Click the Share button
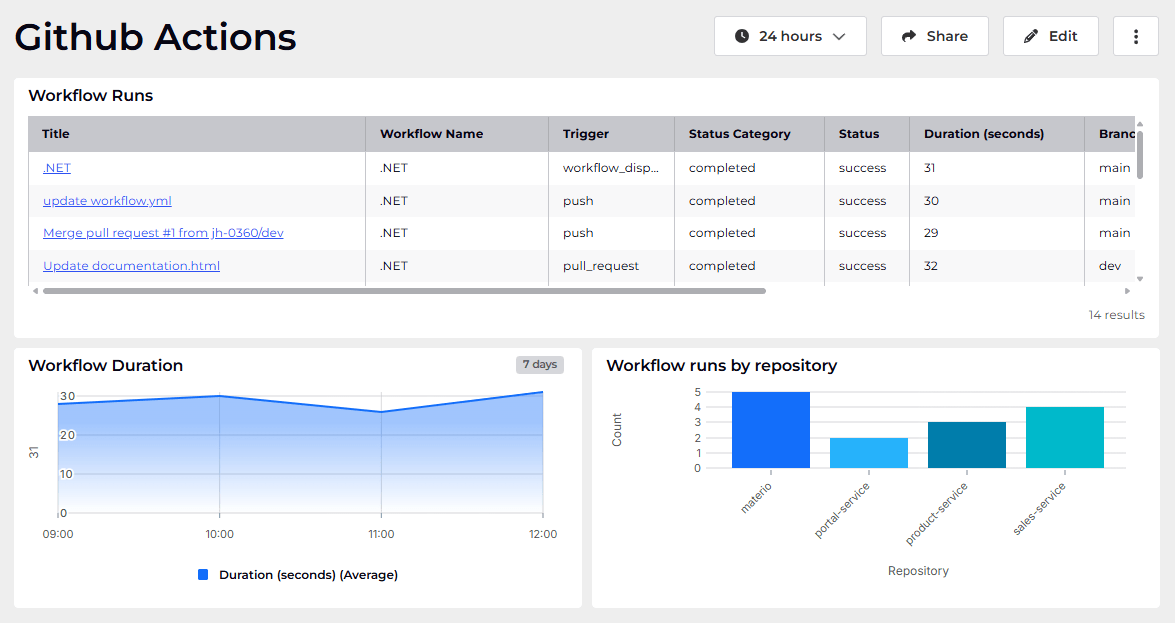 click(x=934, y=36)
